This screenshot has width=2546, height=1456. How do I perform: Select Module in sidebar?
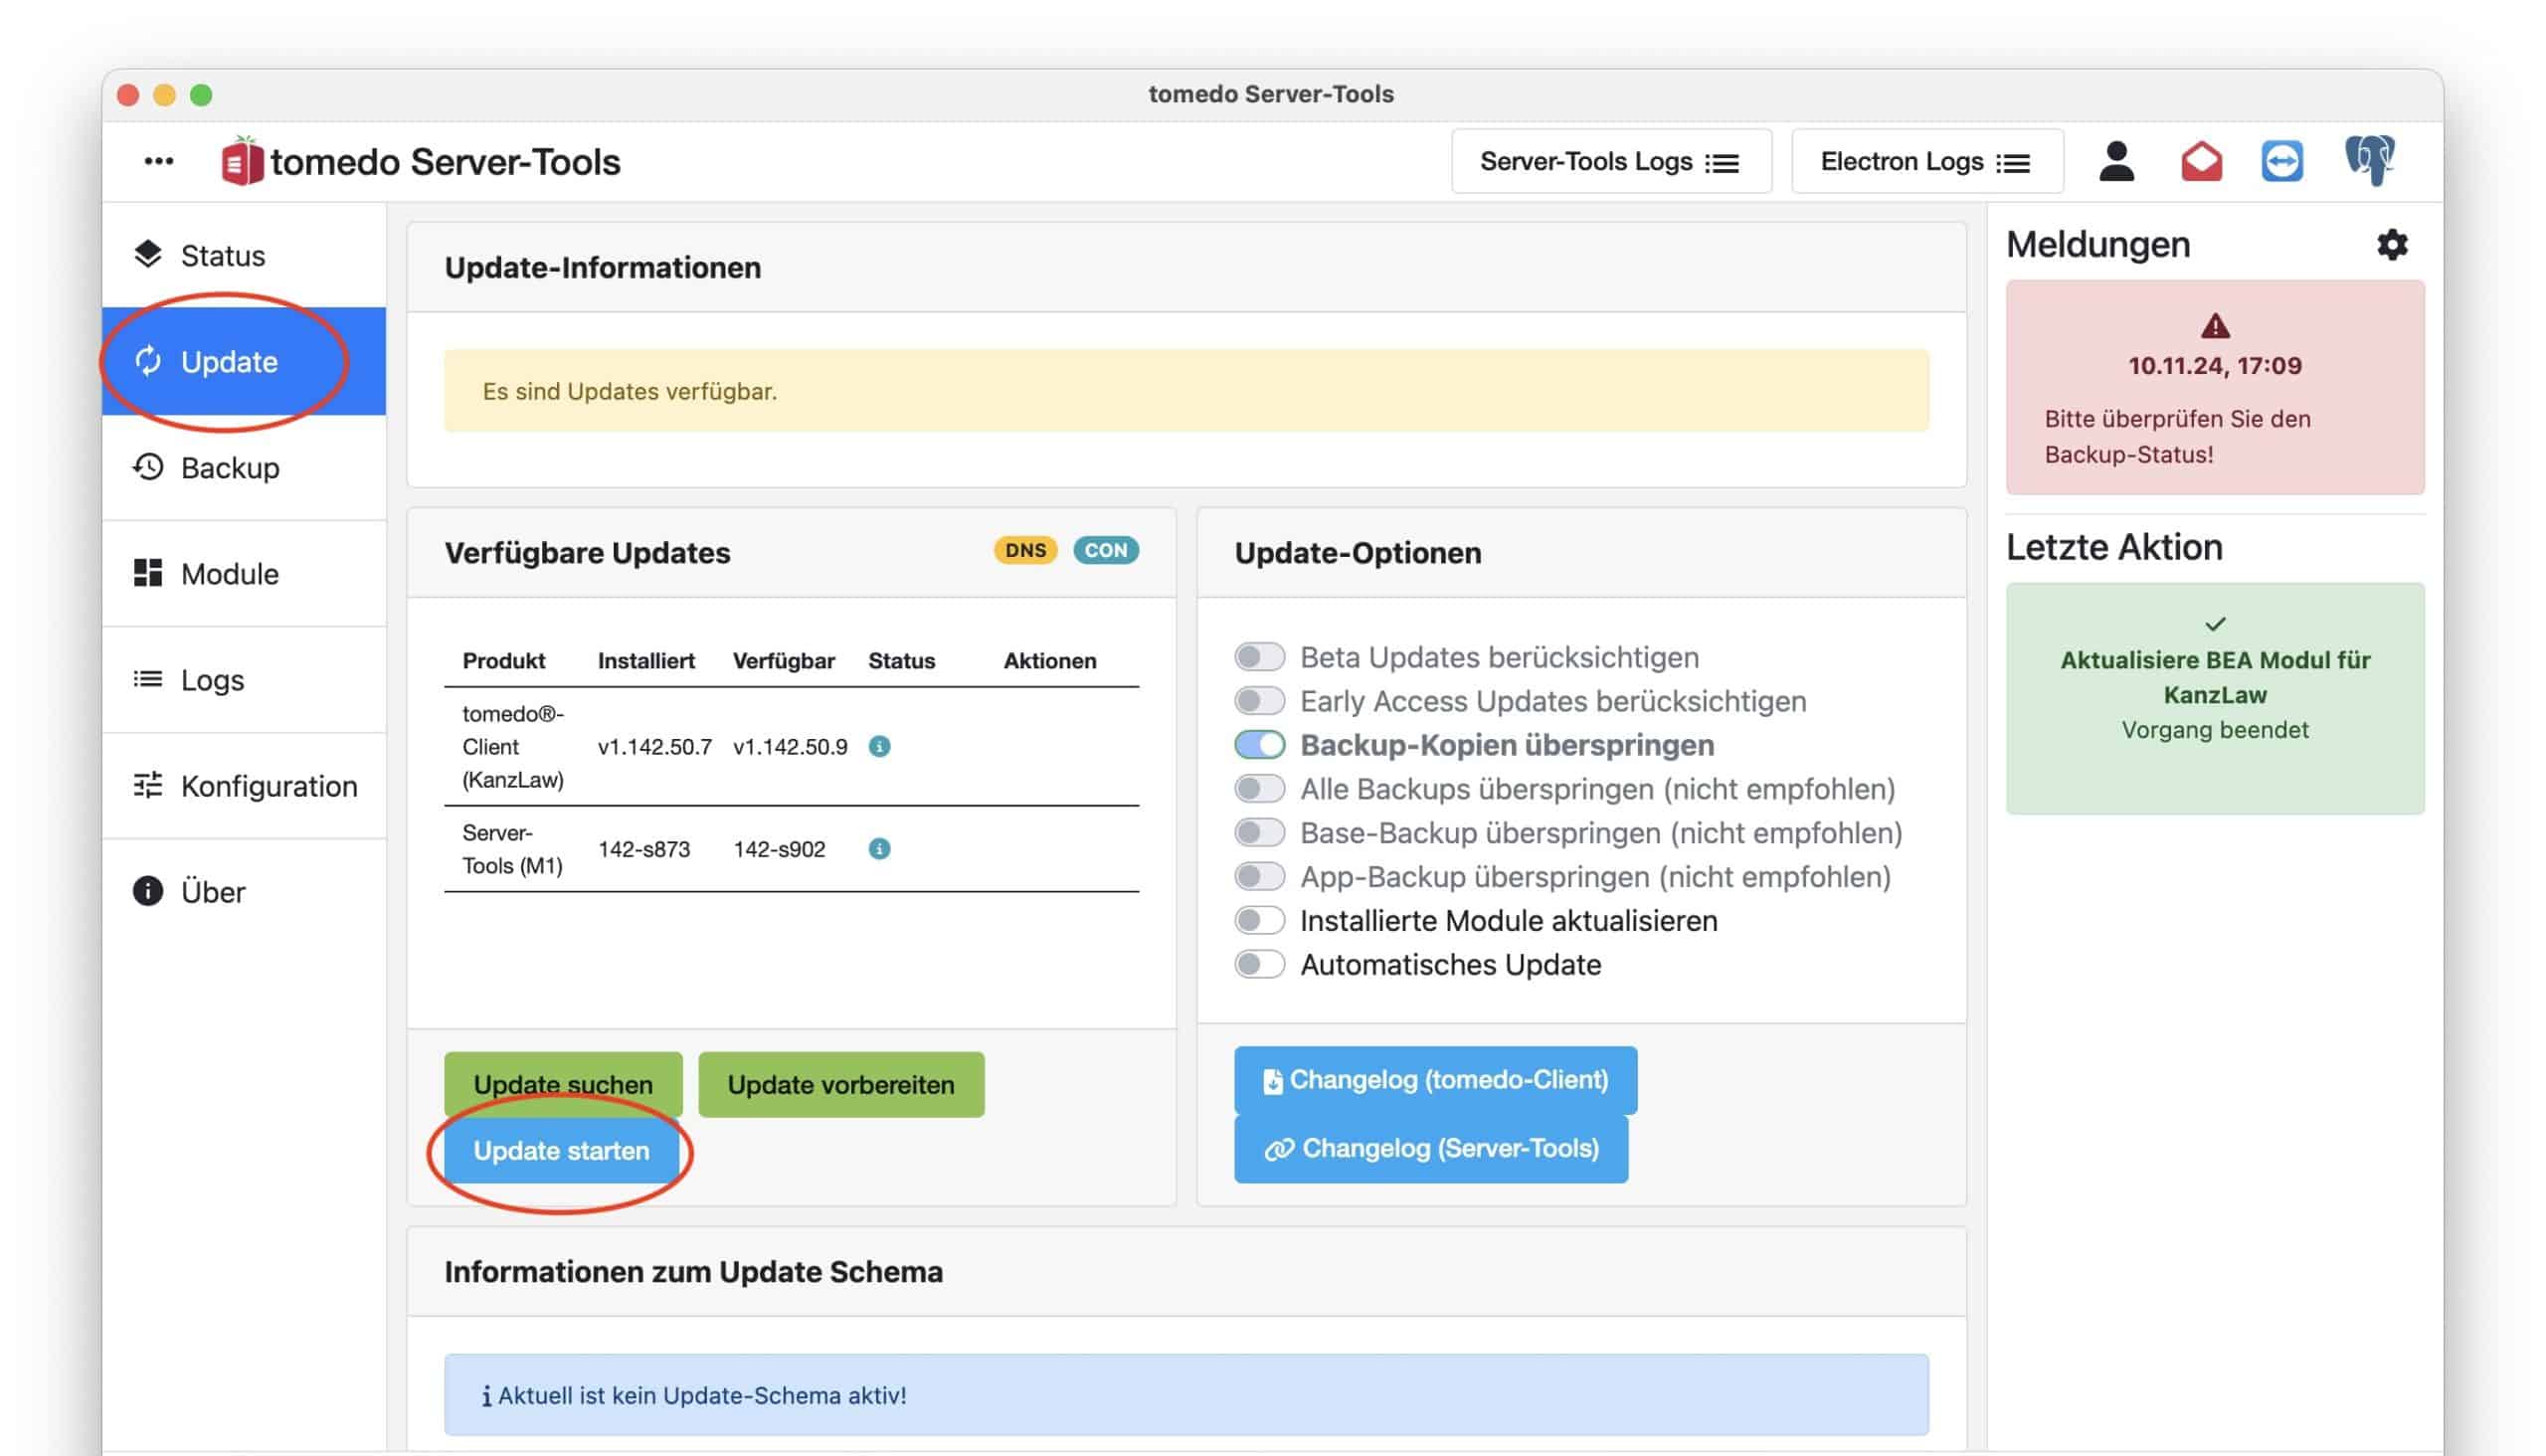(x=229, y=574)
